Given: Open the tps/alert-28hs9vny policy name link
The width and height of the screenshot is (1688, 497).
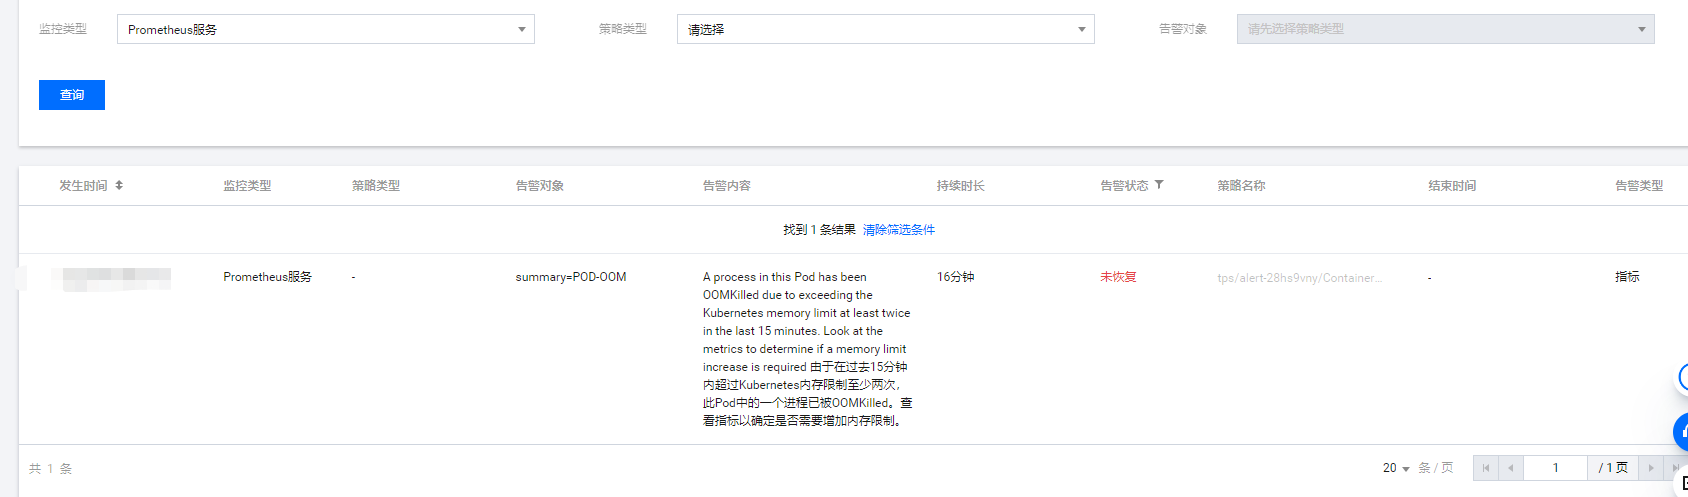Looking at the screenshot, I should coord(1299,278).
